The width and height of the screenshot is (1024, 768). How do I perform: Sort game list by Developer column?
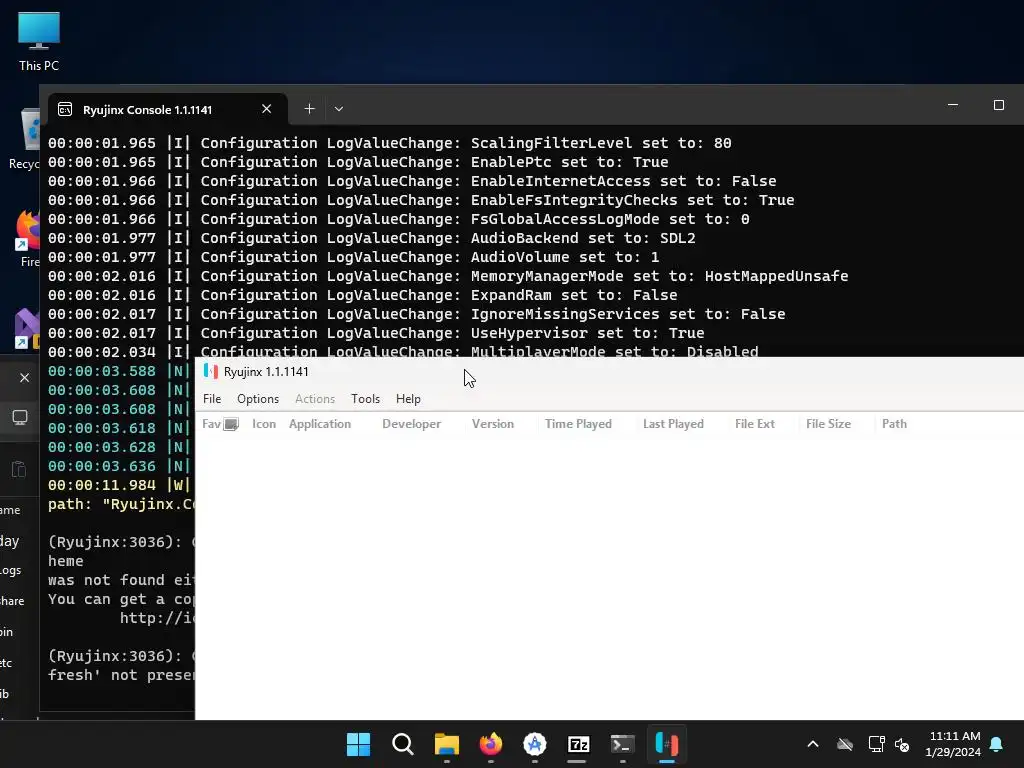point(411,424)
